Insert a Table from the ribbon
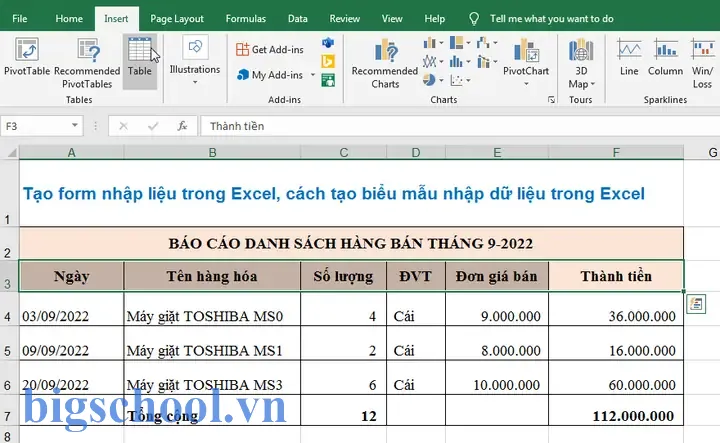 [x=140, y=62]
